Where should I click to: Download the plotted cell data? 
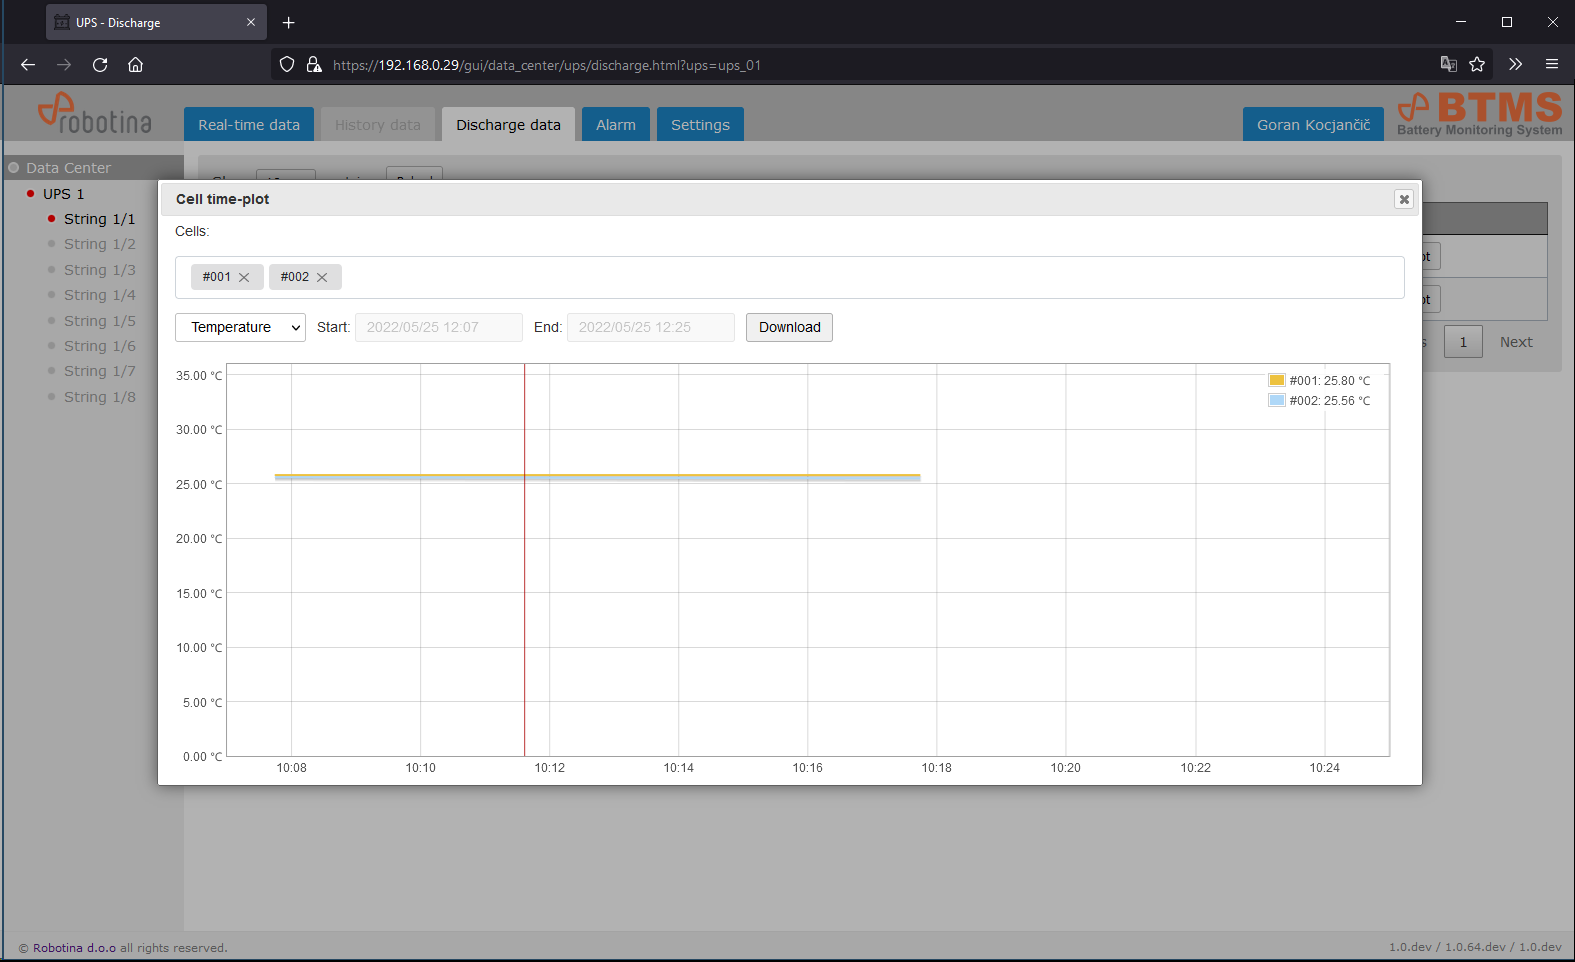click(789, 328)
